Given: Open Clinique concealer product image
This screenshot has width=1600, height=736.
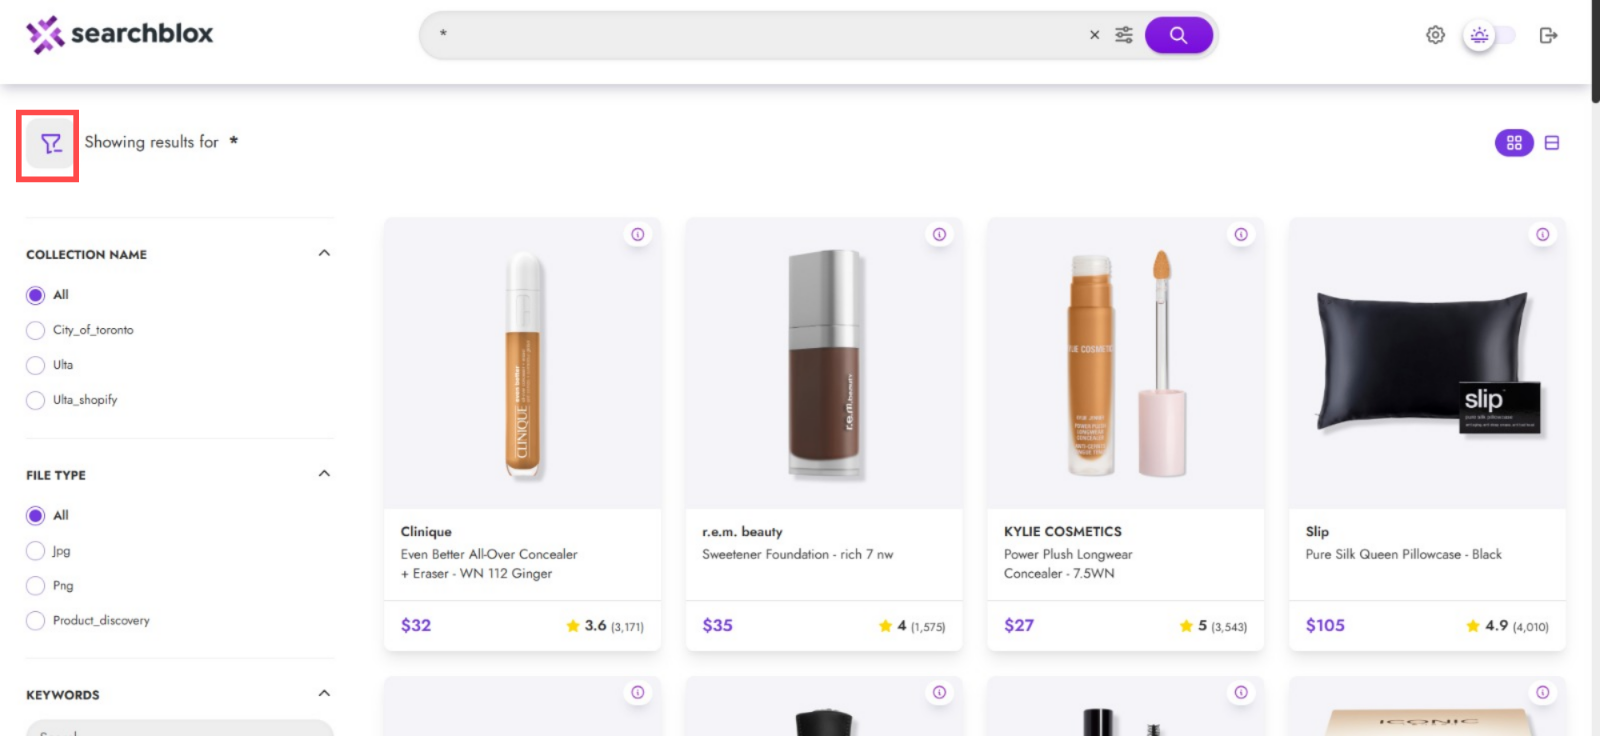Looking at the screenshot, I should click(523, 365).
